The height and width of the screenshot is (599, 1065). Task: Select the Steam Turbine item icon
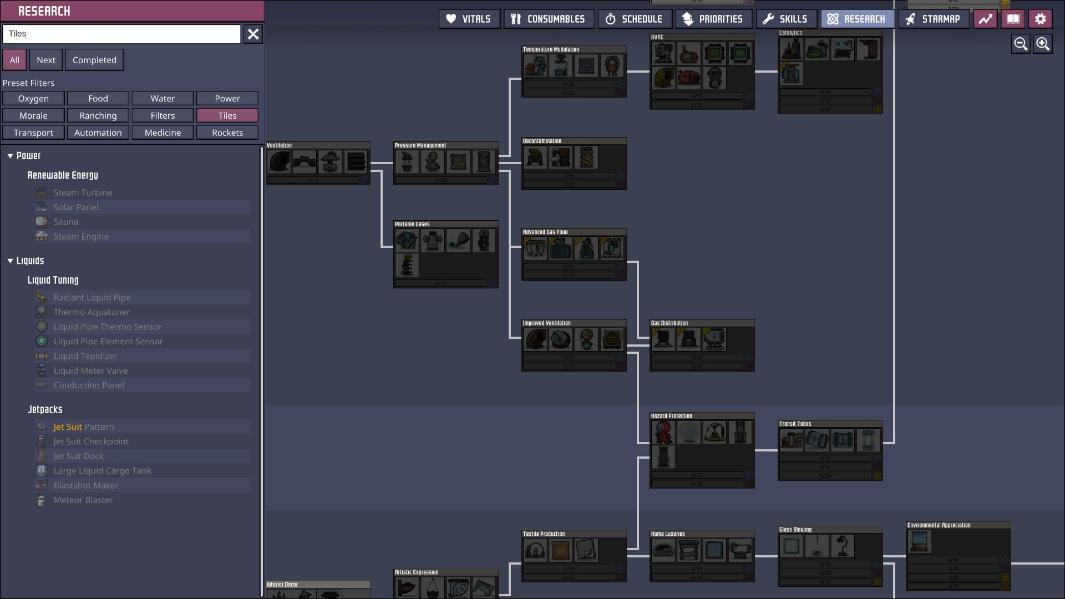(x=41, y=193)
